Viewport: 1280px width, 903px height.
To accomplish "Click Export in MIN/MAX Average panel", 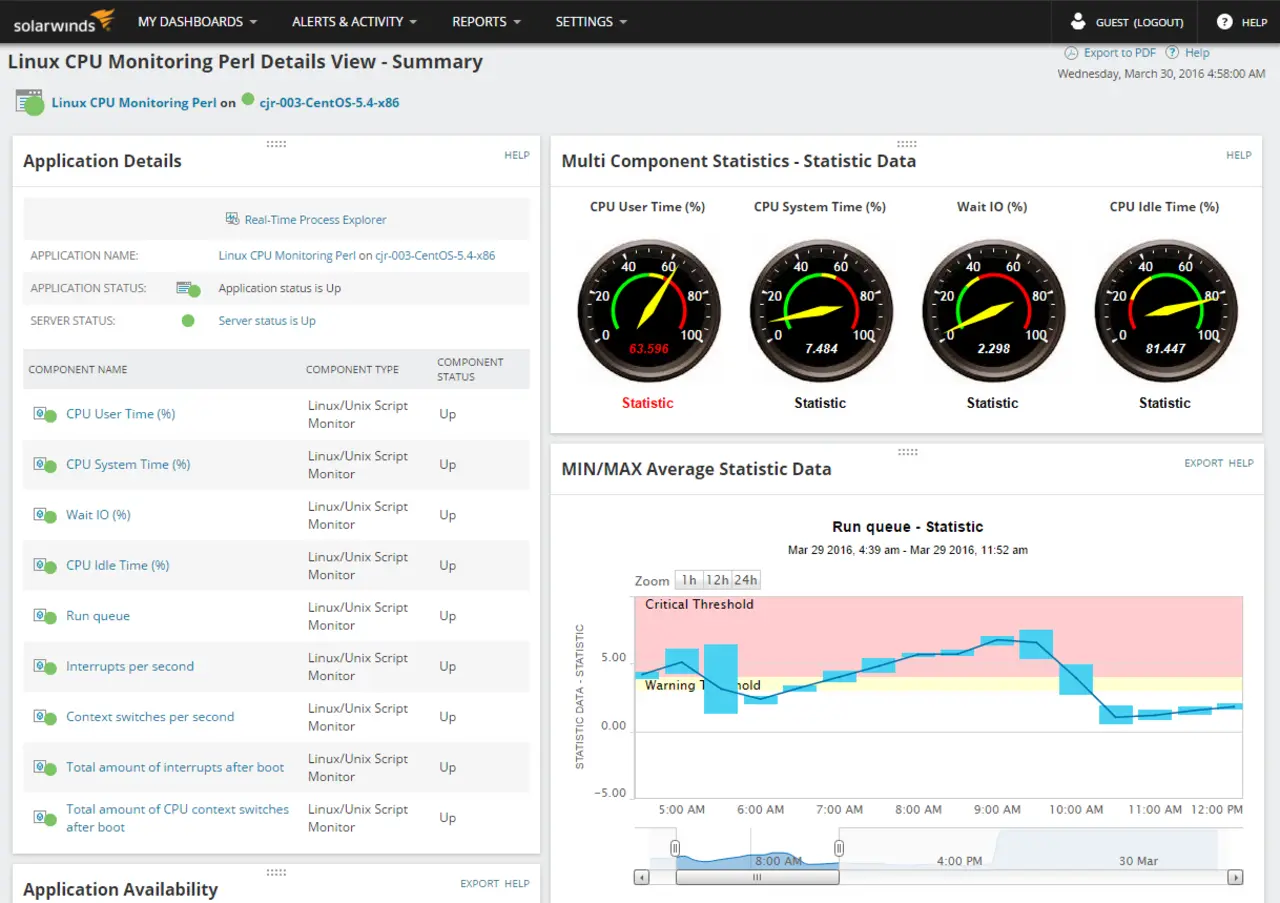I will (x=1203, y=463).
